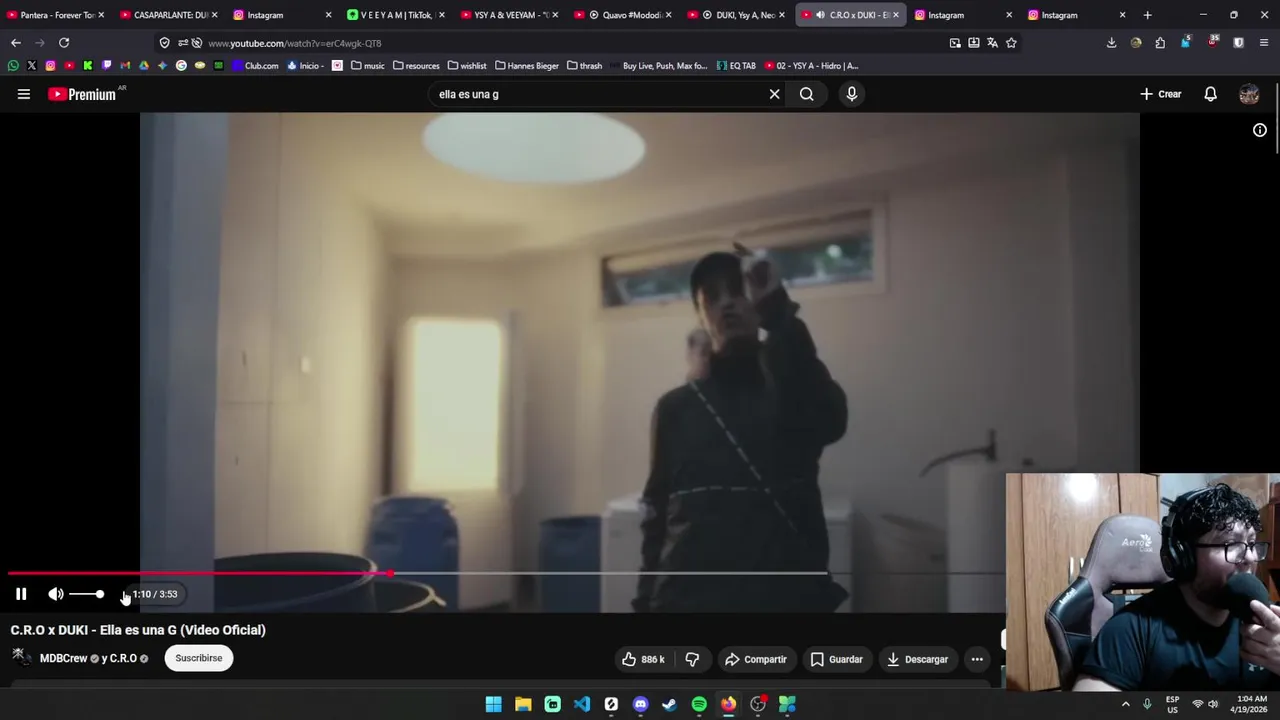Expand the resources bookmarks folder

tap(416, 66)
